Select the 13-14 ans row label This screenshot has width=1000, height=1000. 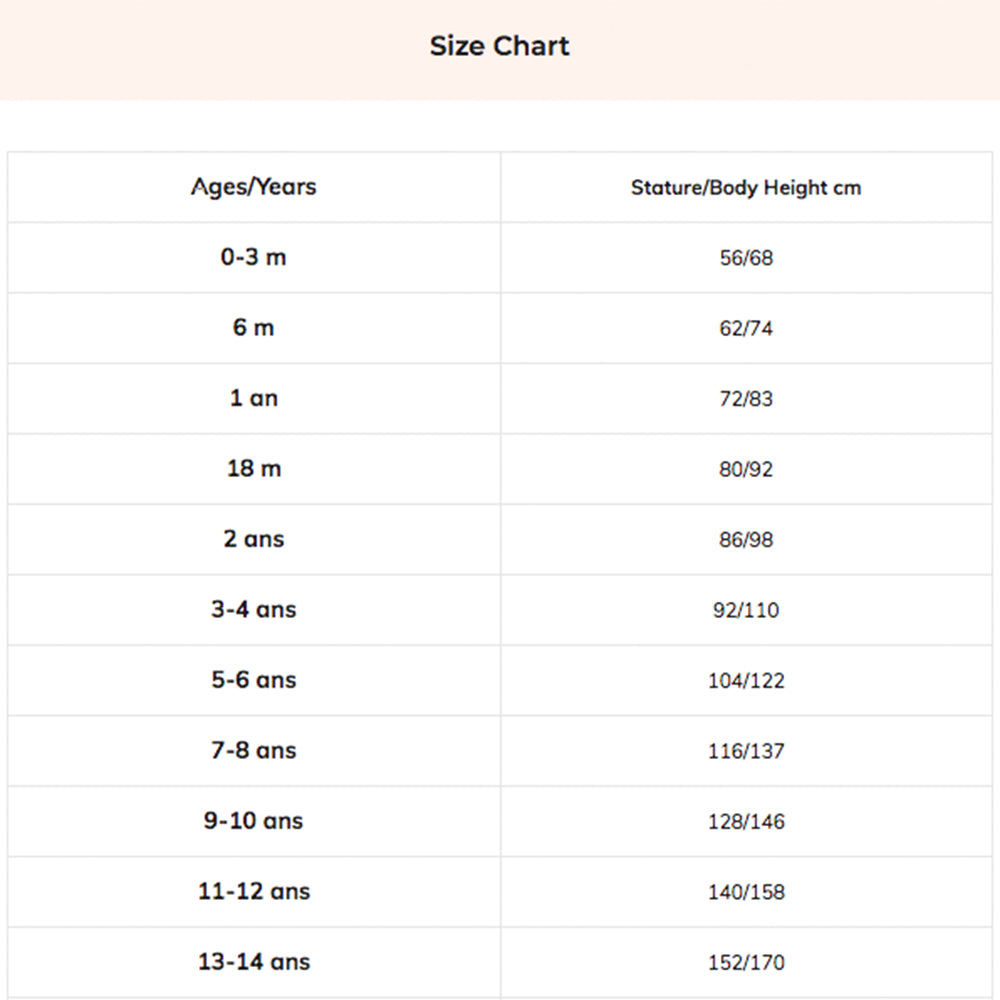point(254,962)
